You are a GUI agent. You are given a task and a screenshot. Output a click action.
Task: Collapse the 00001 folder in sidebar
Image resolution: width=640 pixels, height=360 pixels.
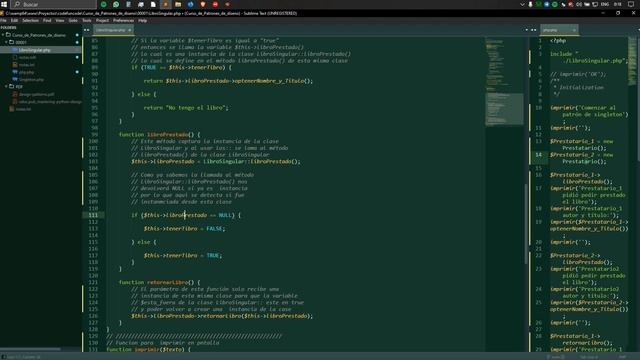pyautogui.click(x=6, y=42)
